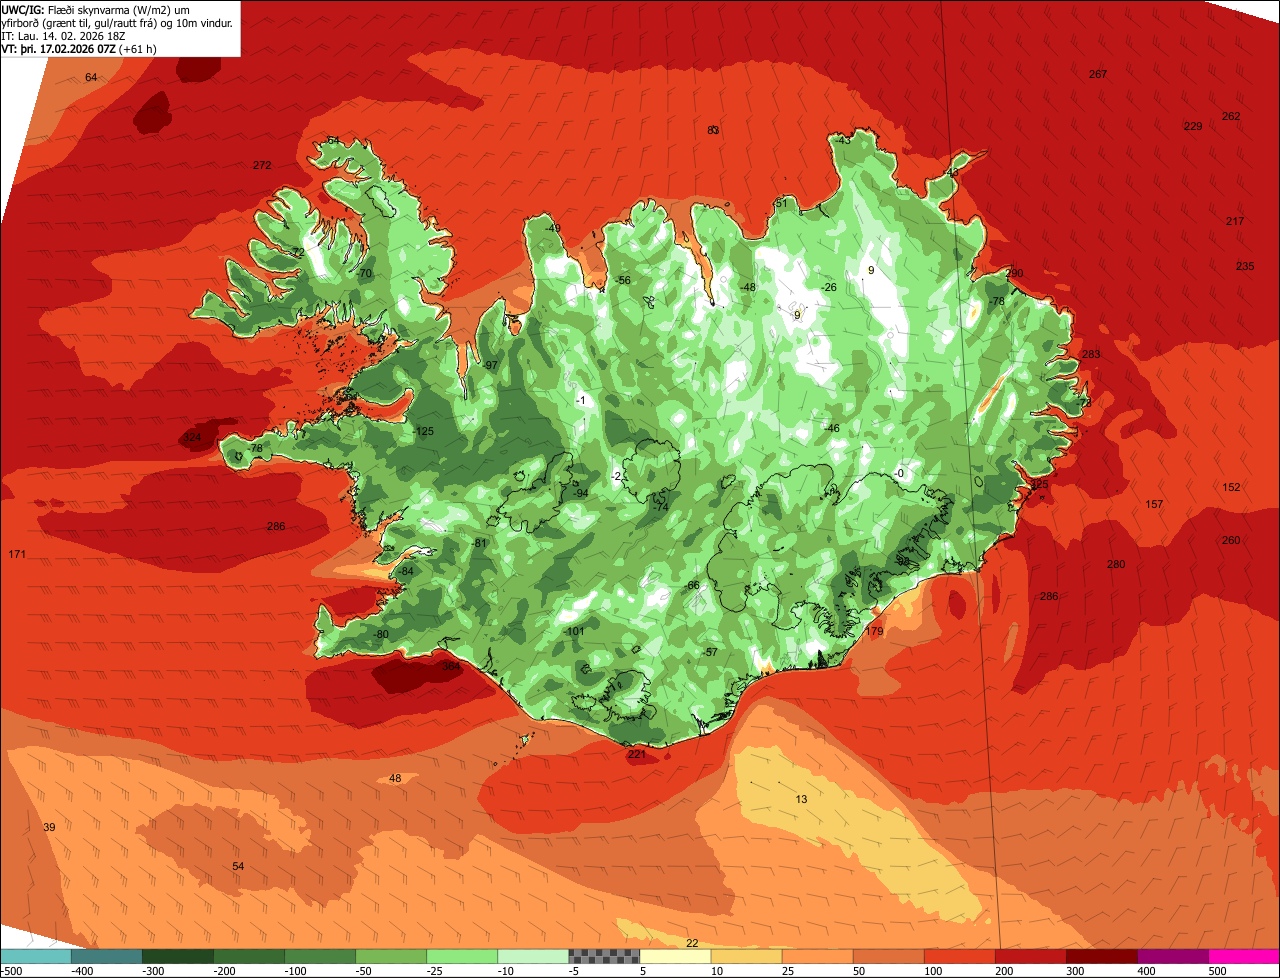Click the flux value 157 southeast of Iceland
Image resolution: width=1280 pixels, height=978 pixels.
tap(1154, 504)
